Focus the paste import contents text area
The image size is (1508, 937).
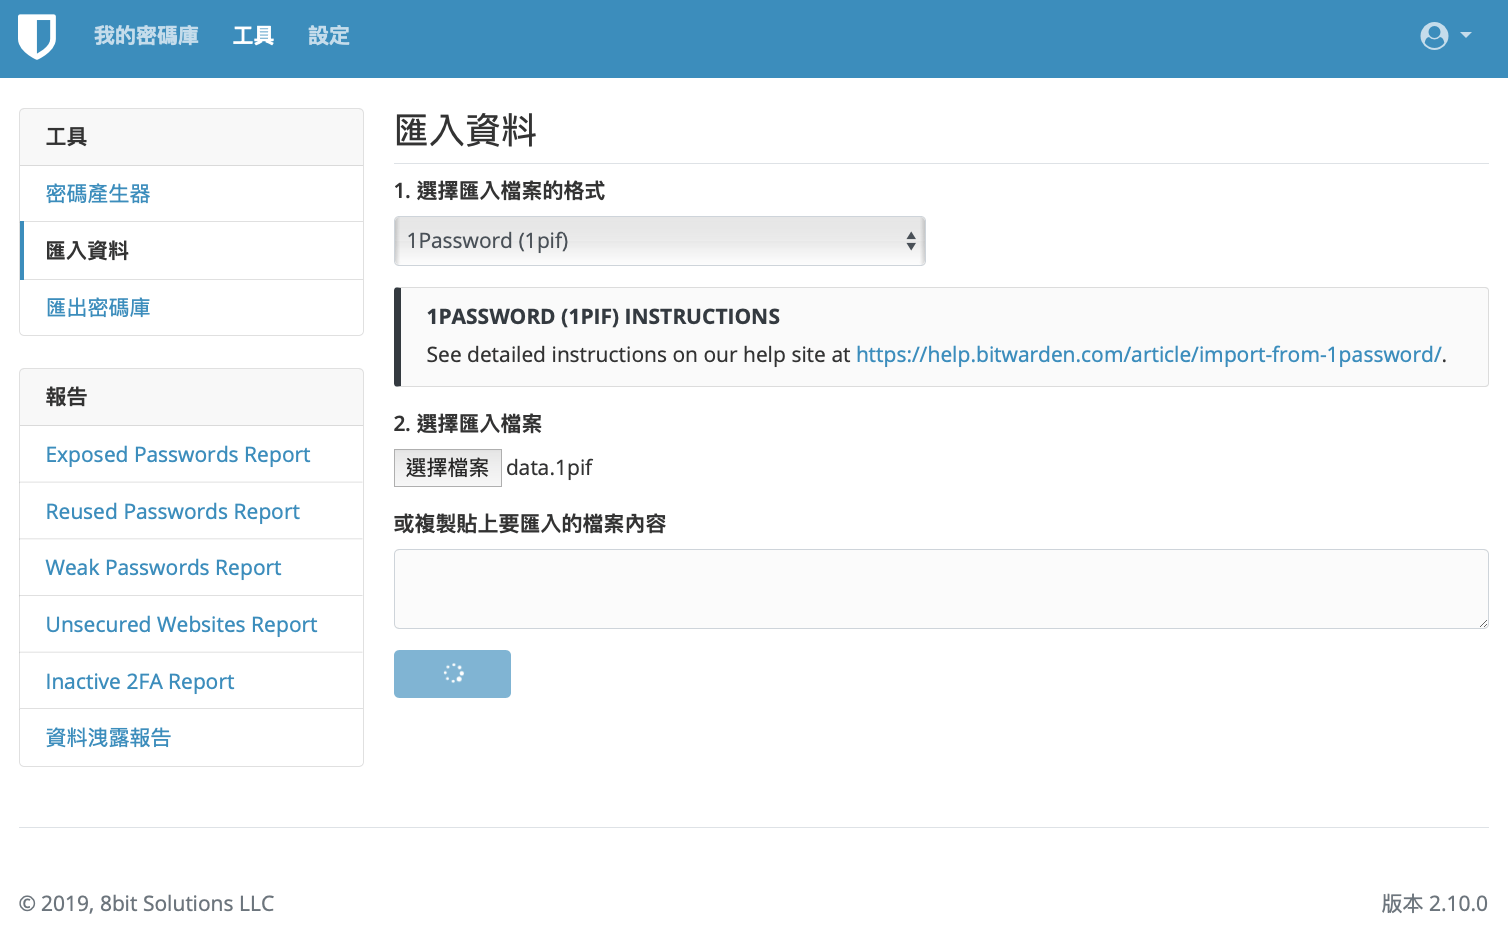click(x=941, y=589)
